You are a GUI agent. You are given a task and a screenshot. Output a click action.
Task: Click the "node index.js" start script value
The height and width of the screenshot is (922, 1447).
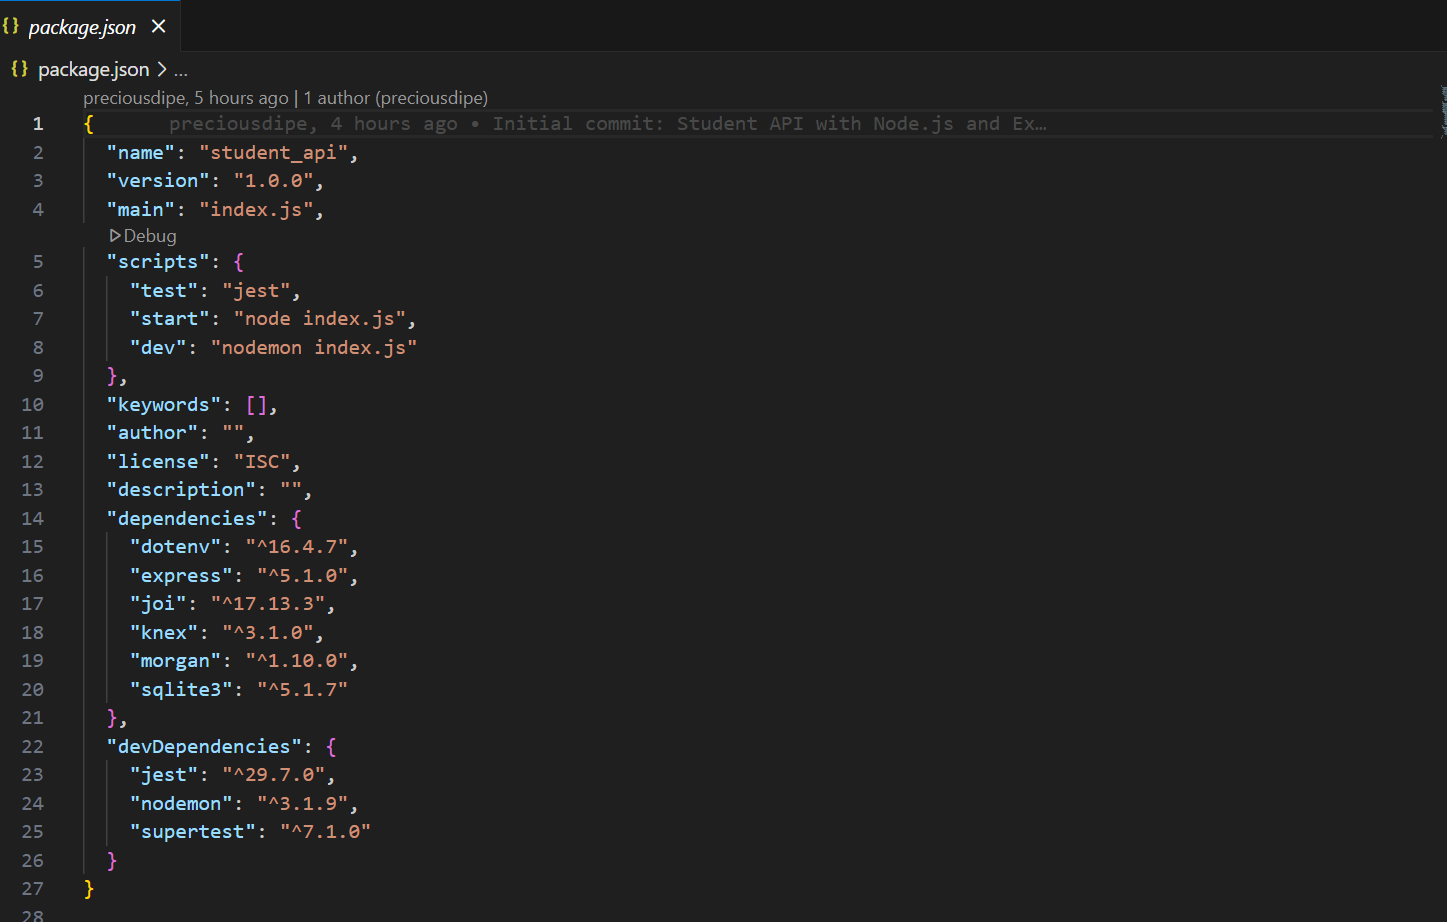tap(320, 319)
